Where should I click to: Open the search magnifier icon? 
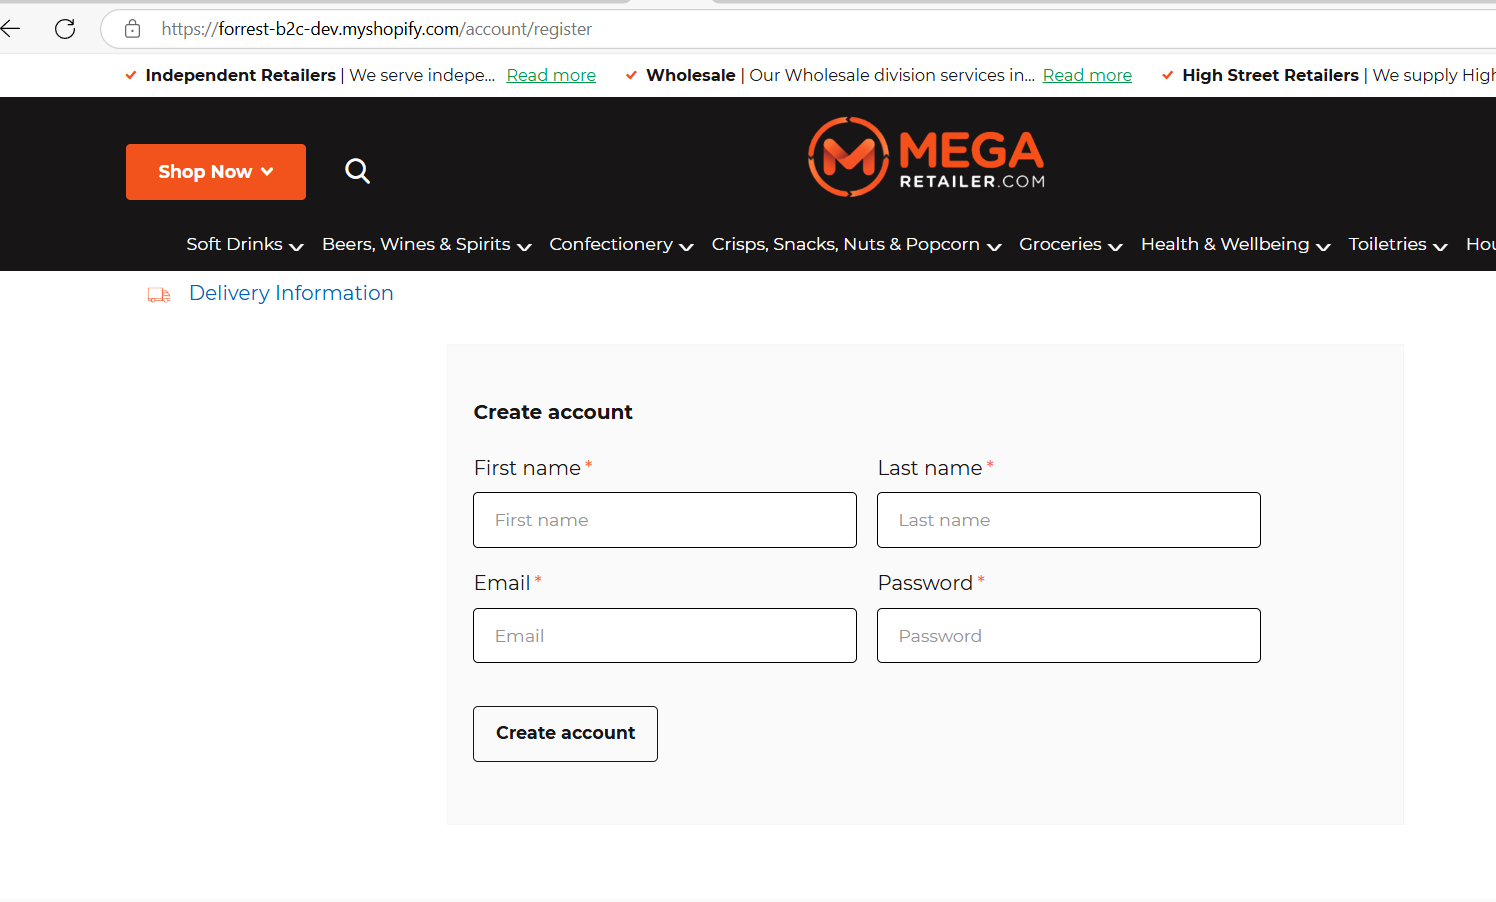click(x=357, y=171)
